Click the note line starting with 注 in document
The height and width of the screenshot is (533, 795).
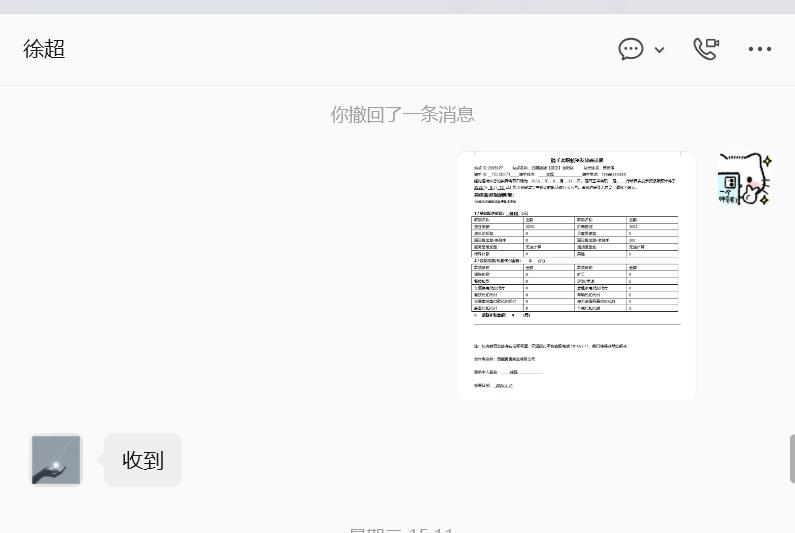(x=550, y=346)
